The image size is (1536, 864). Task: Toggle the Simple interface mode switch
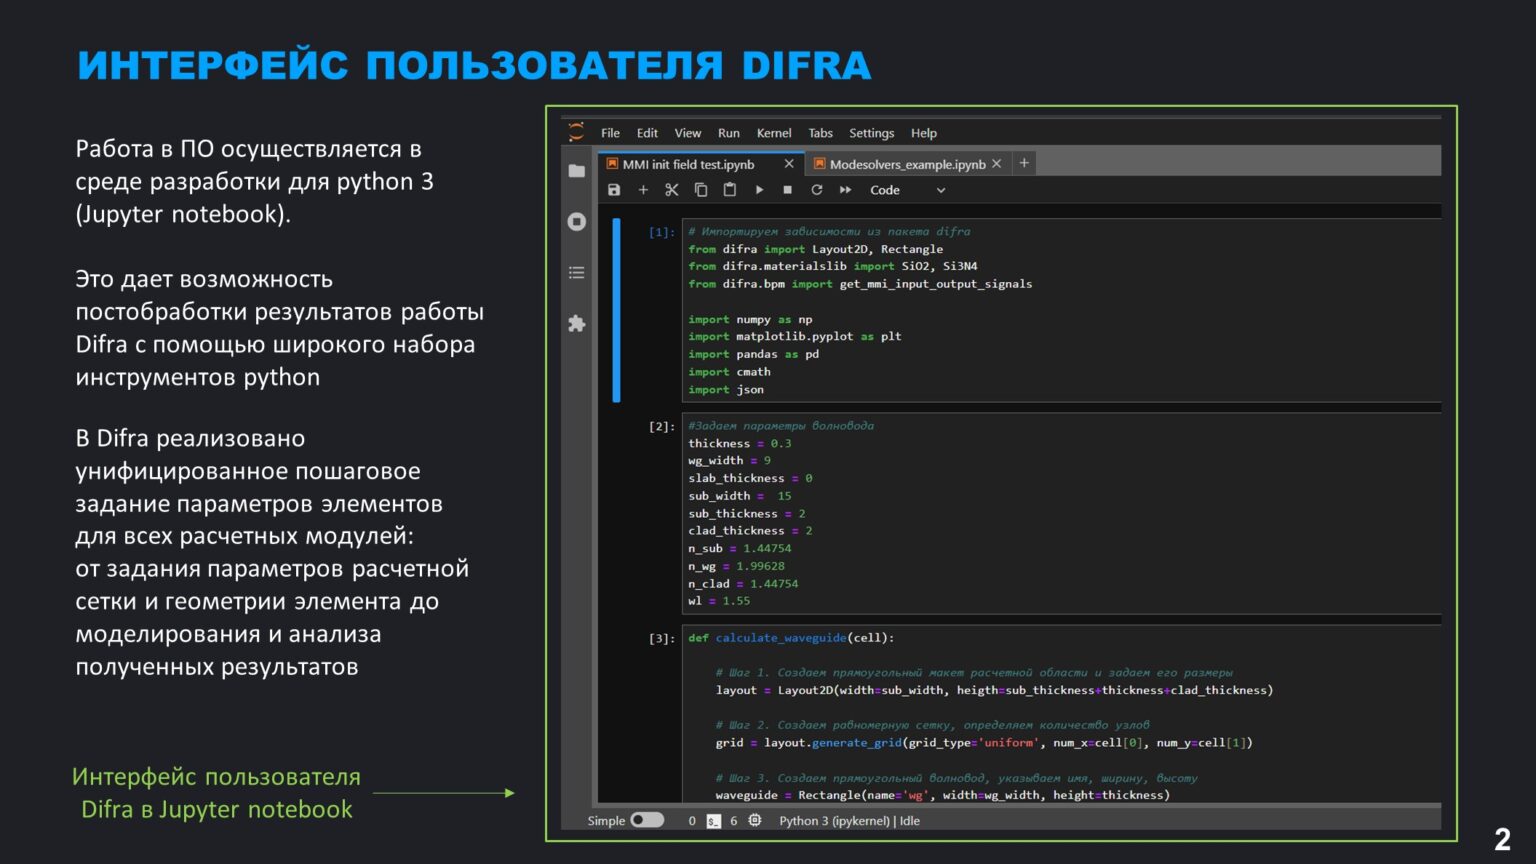[647, 820]
